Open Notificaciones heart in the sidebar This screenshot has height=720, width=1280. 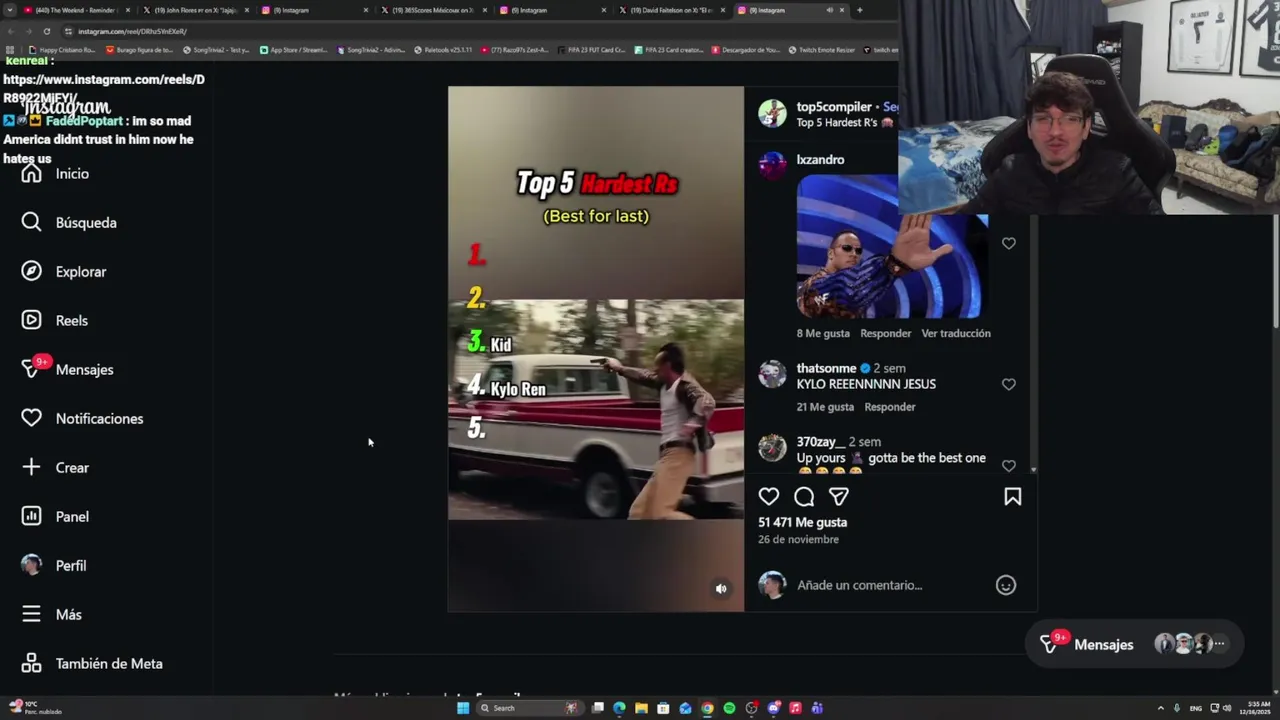pos(82,419)
